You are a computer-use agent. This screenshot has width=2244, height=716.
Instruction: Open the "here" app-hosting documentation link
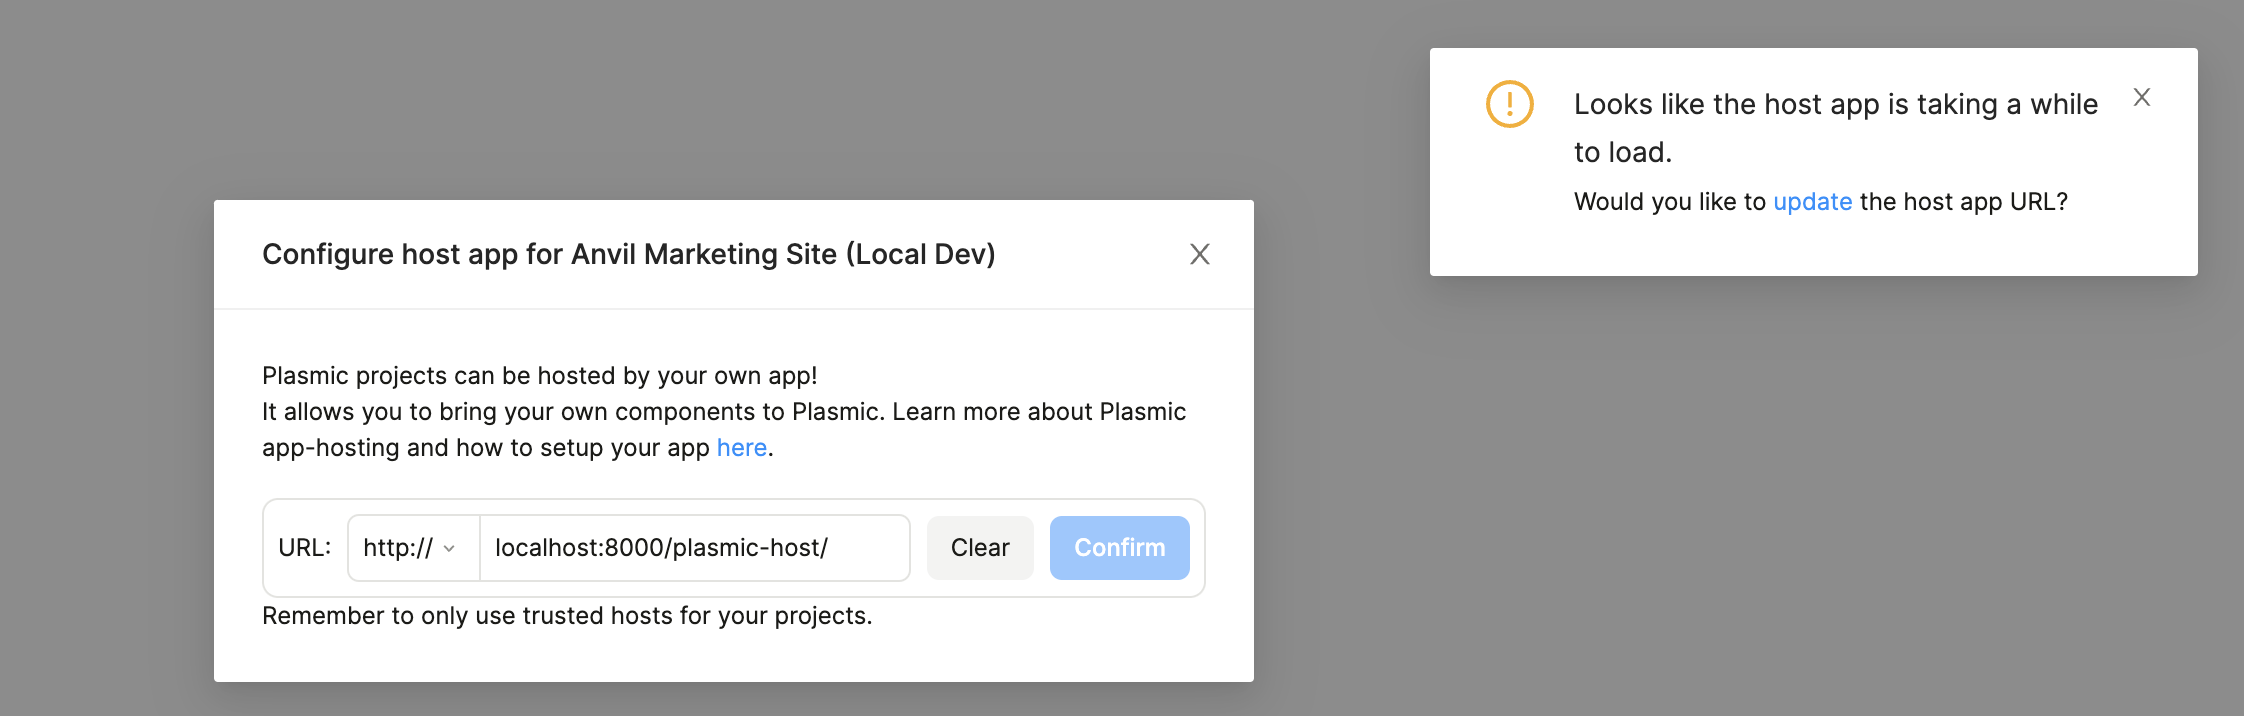point(741,448)
